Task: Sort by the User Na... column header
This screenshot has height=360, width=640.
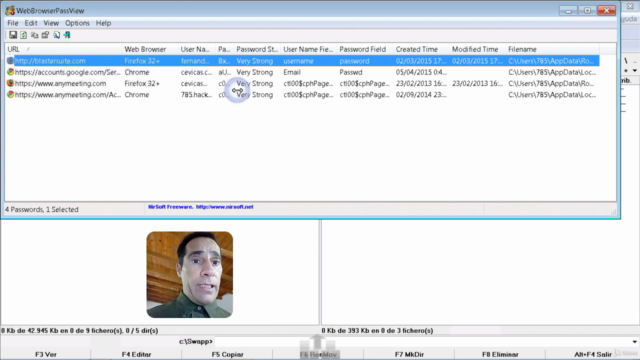Action: pos(197,49)
